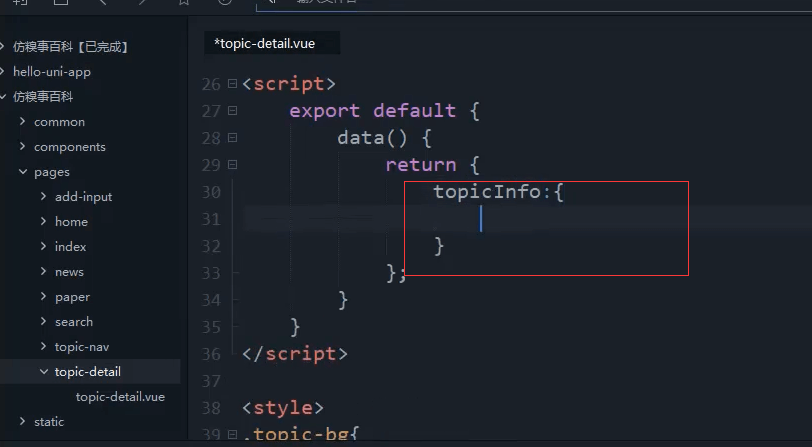The image size is (812, 447).
Task: Expand the components folder arrow
Action: tap(22, 146)
